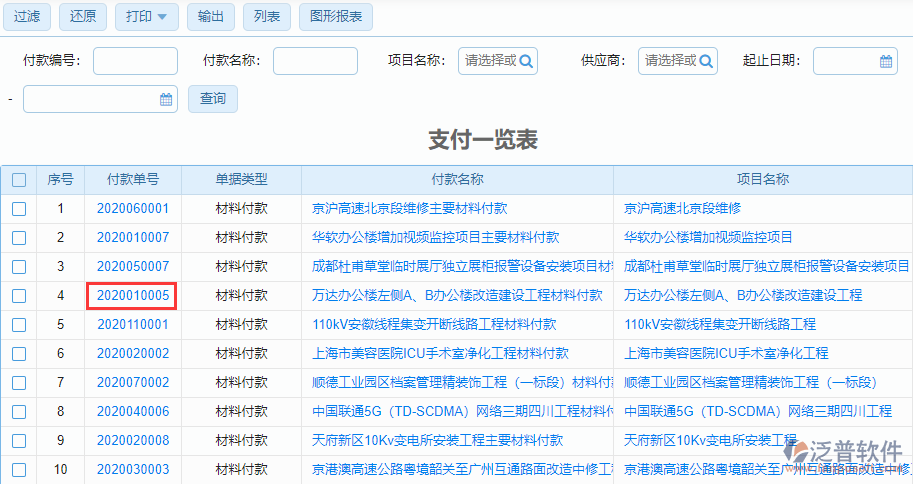The width and height of the screenshot is (913, 484).
Task: Open calendar icon in 起止日期 start field
Action: pos(886,61)
